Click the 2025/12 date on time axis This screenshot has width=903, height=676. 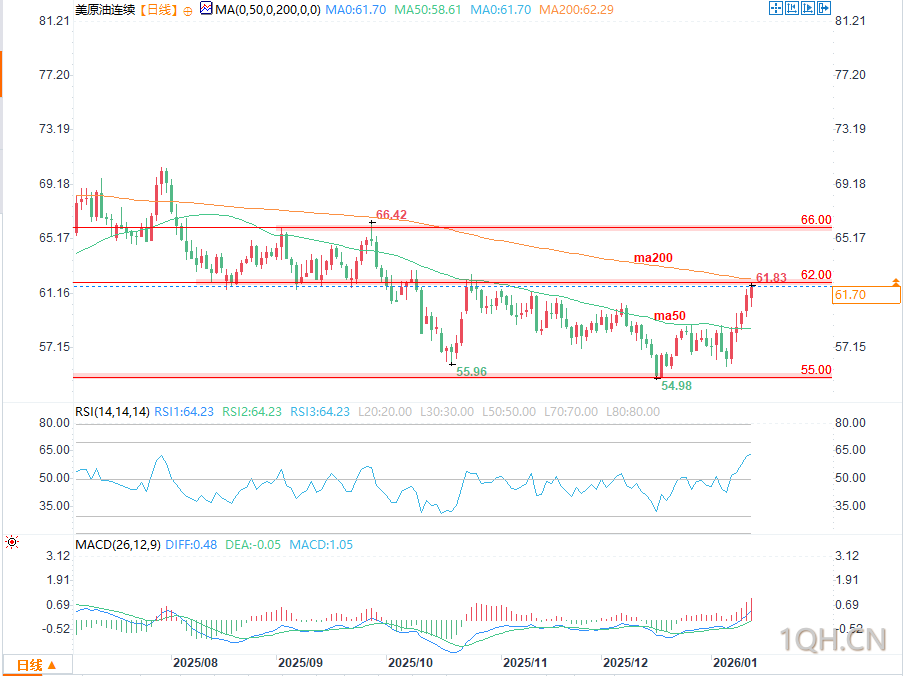(x=625, y=662)
